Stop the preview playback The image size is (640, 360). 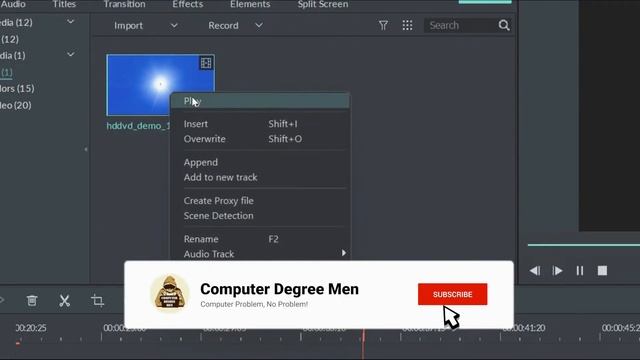(x=602, y=271)
